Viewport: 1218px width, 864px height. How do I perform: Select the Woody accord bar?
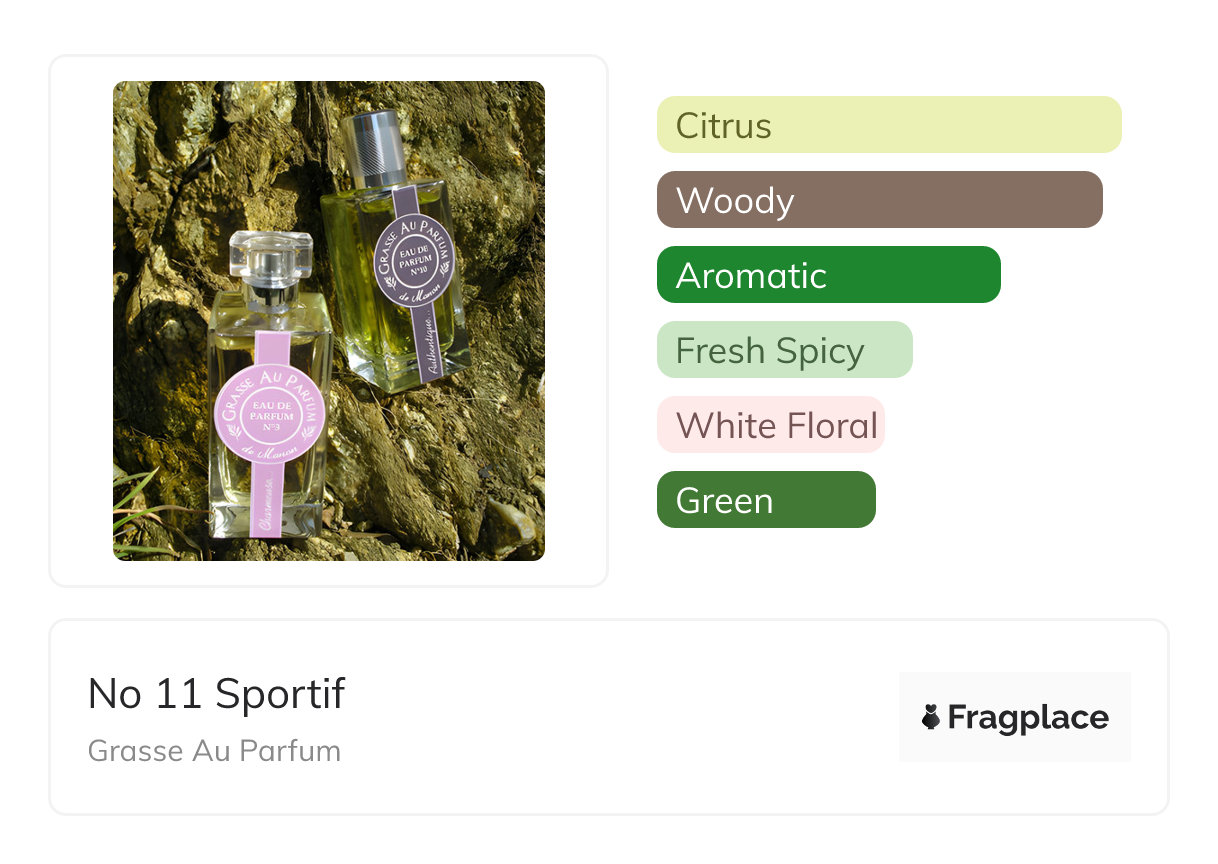pyautogui.click(x=879, y=200)
